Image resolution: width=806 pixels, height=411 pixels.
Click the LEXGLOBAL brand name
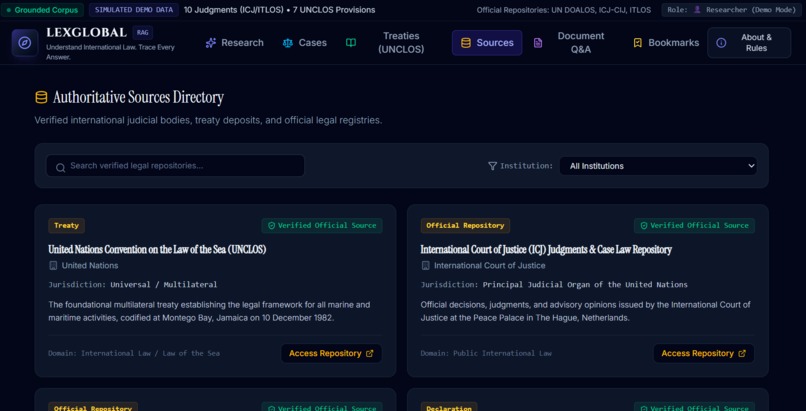(x=86, y=33)
